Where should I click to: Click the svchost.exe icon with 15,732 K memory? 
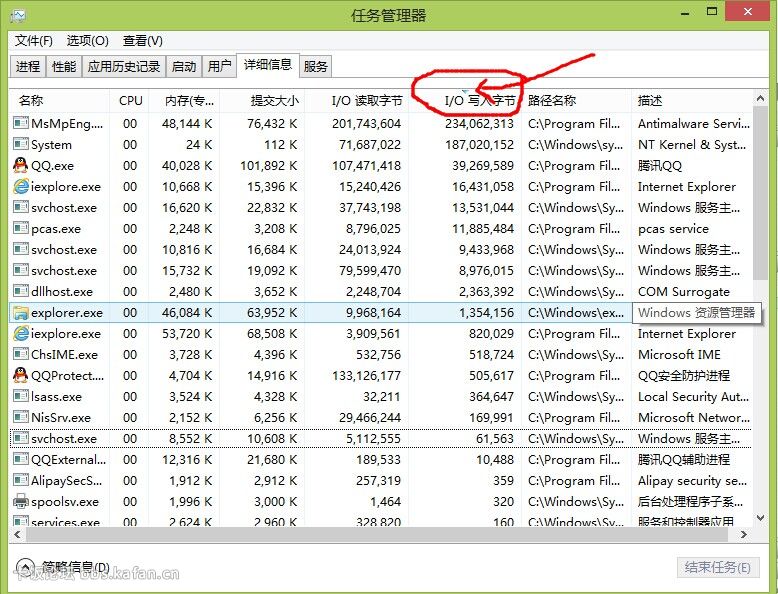click(x=21, y=270)
